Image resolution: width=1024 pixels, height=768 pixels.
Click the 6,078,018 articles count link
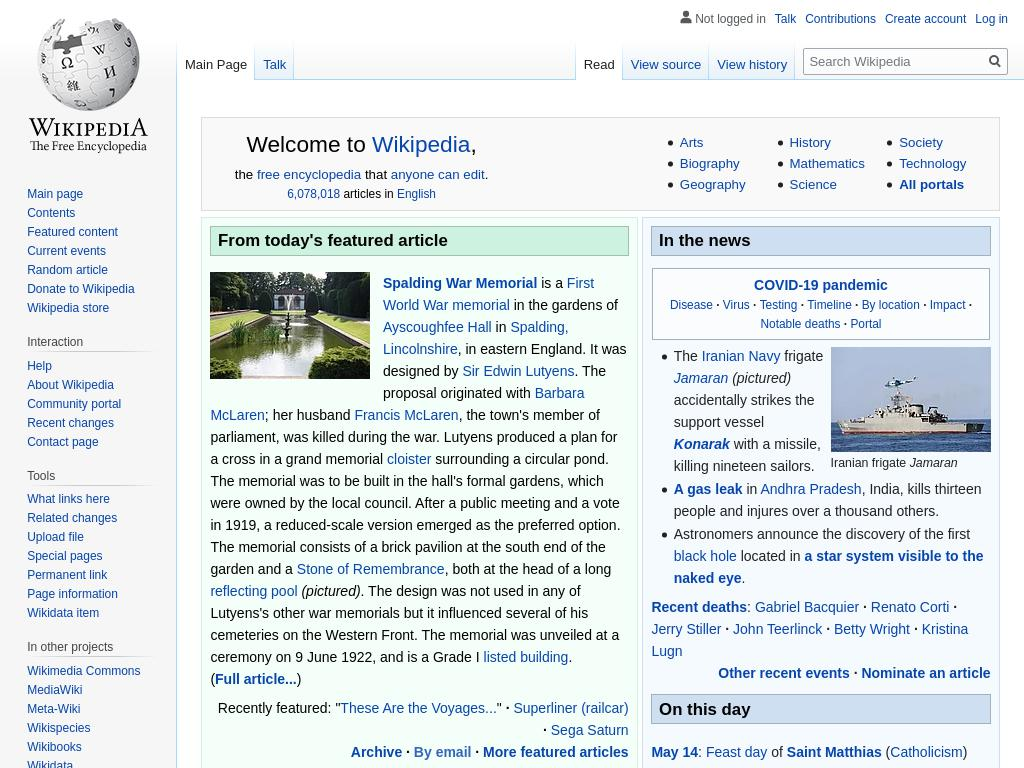(313, 194)
